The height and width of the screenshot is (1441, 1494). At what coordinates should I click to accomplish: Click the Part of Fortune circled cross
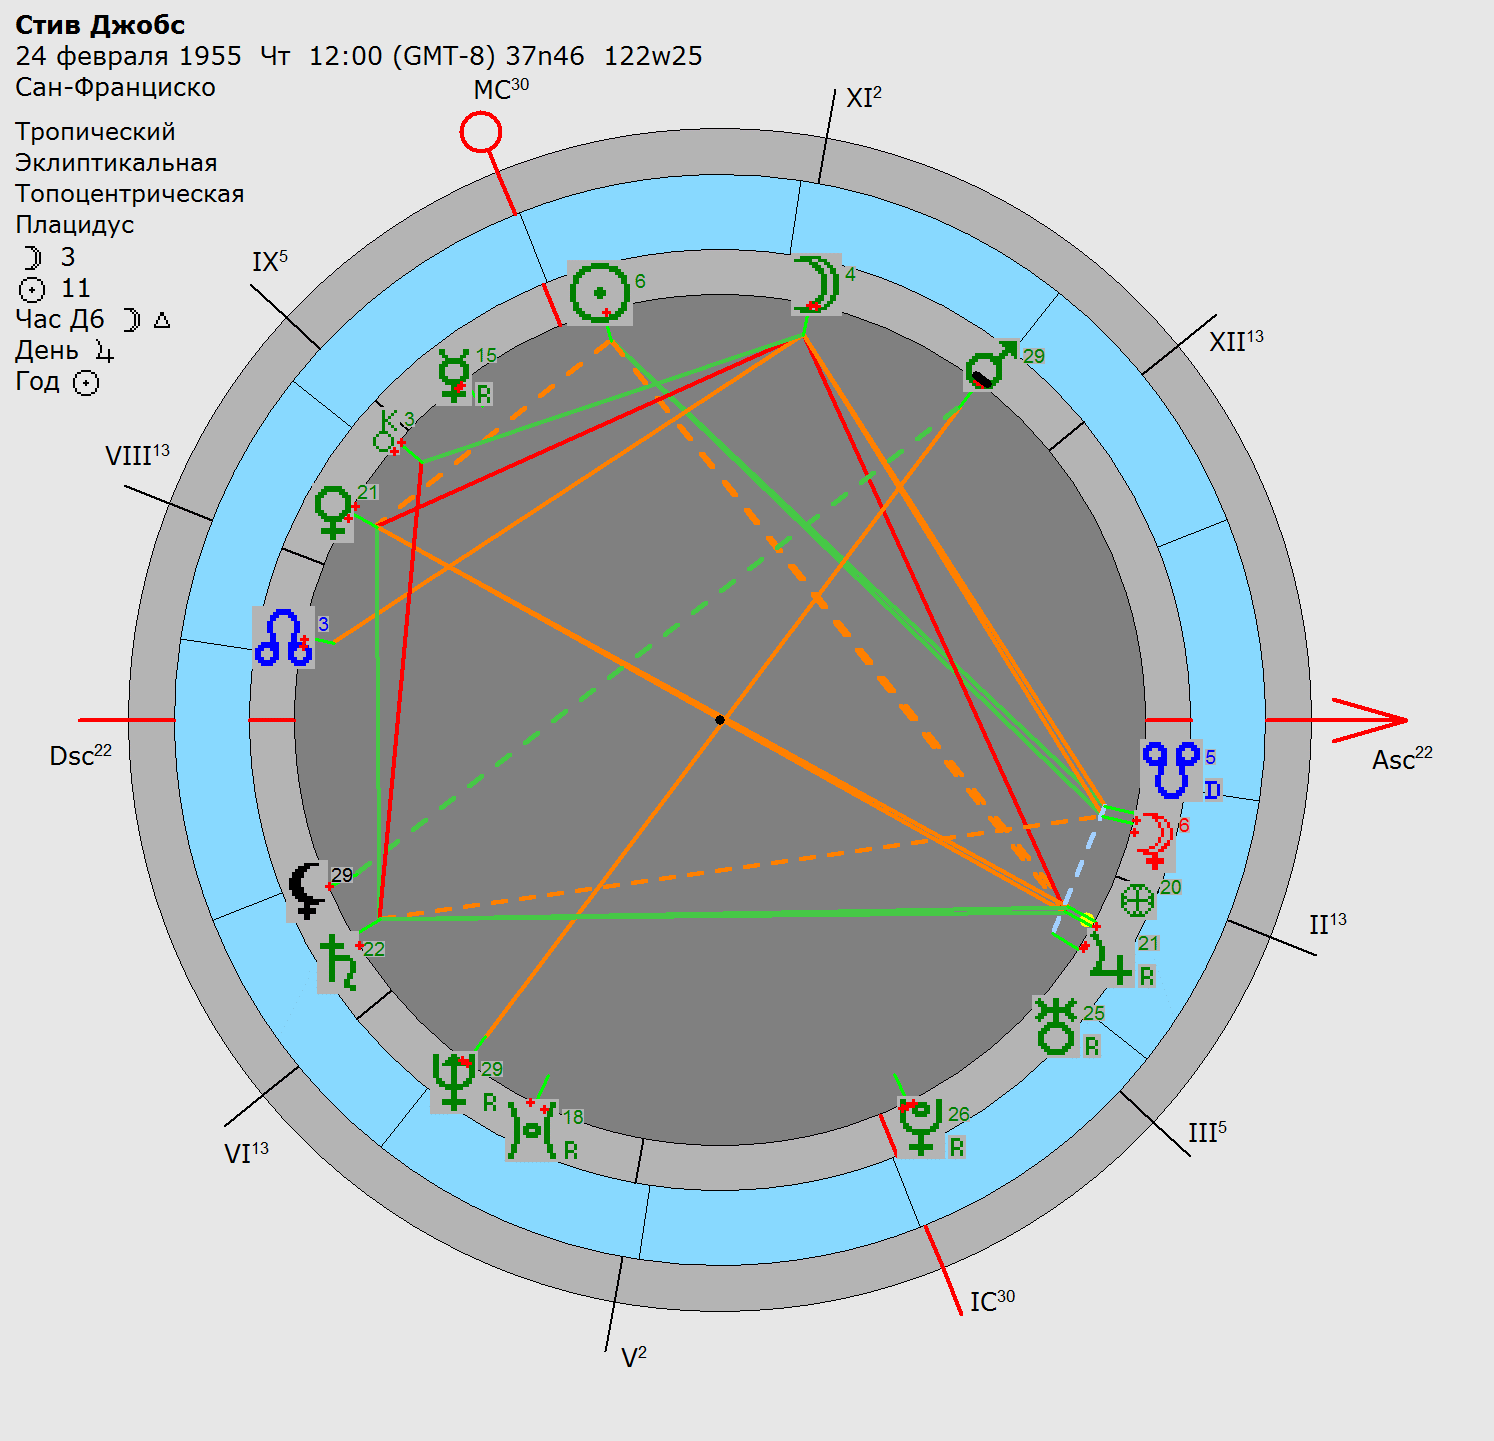point(1137,901)
